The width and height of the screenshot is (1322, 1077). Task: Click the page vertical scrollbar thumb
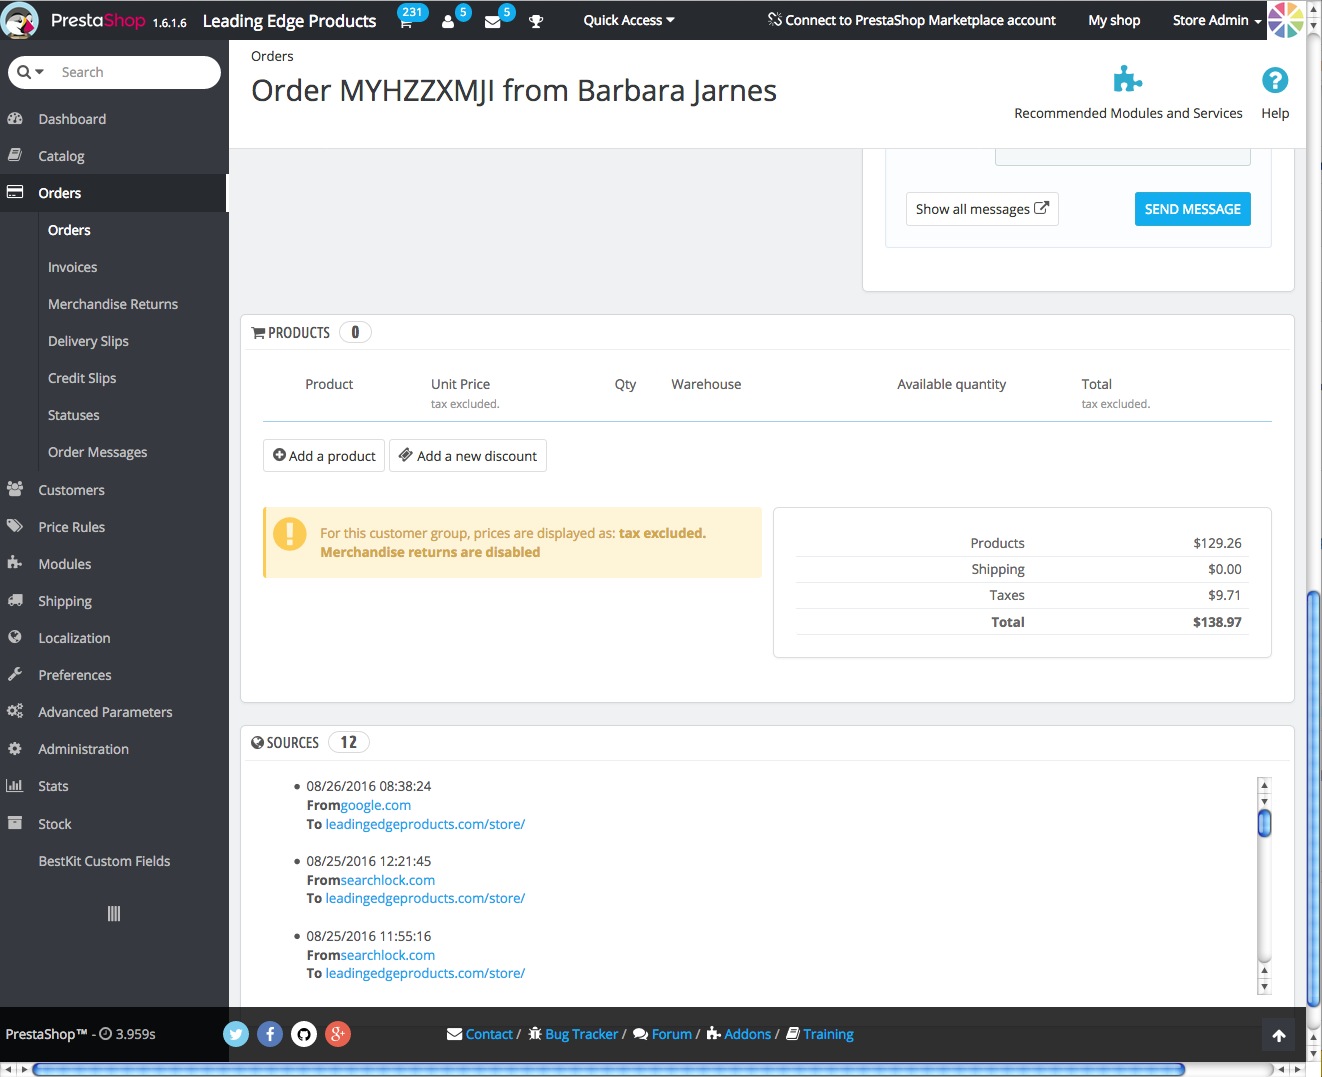click(1314, 798)
